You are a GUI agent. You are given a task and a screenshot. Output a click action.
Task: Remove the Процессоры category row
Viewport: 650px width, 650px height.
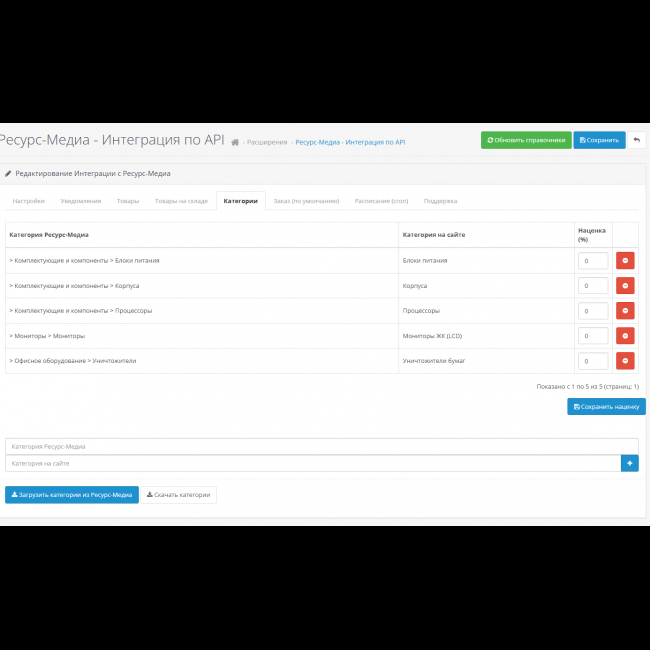[625, 311]
